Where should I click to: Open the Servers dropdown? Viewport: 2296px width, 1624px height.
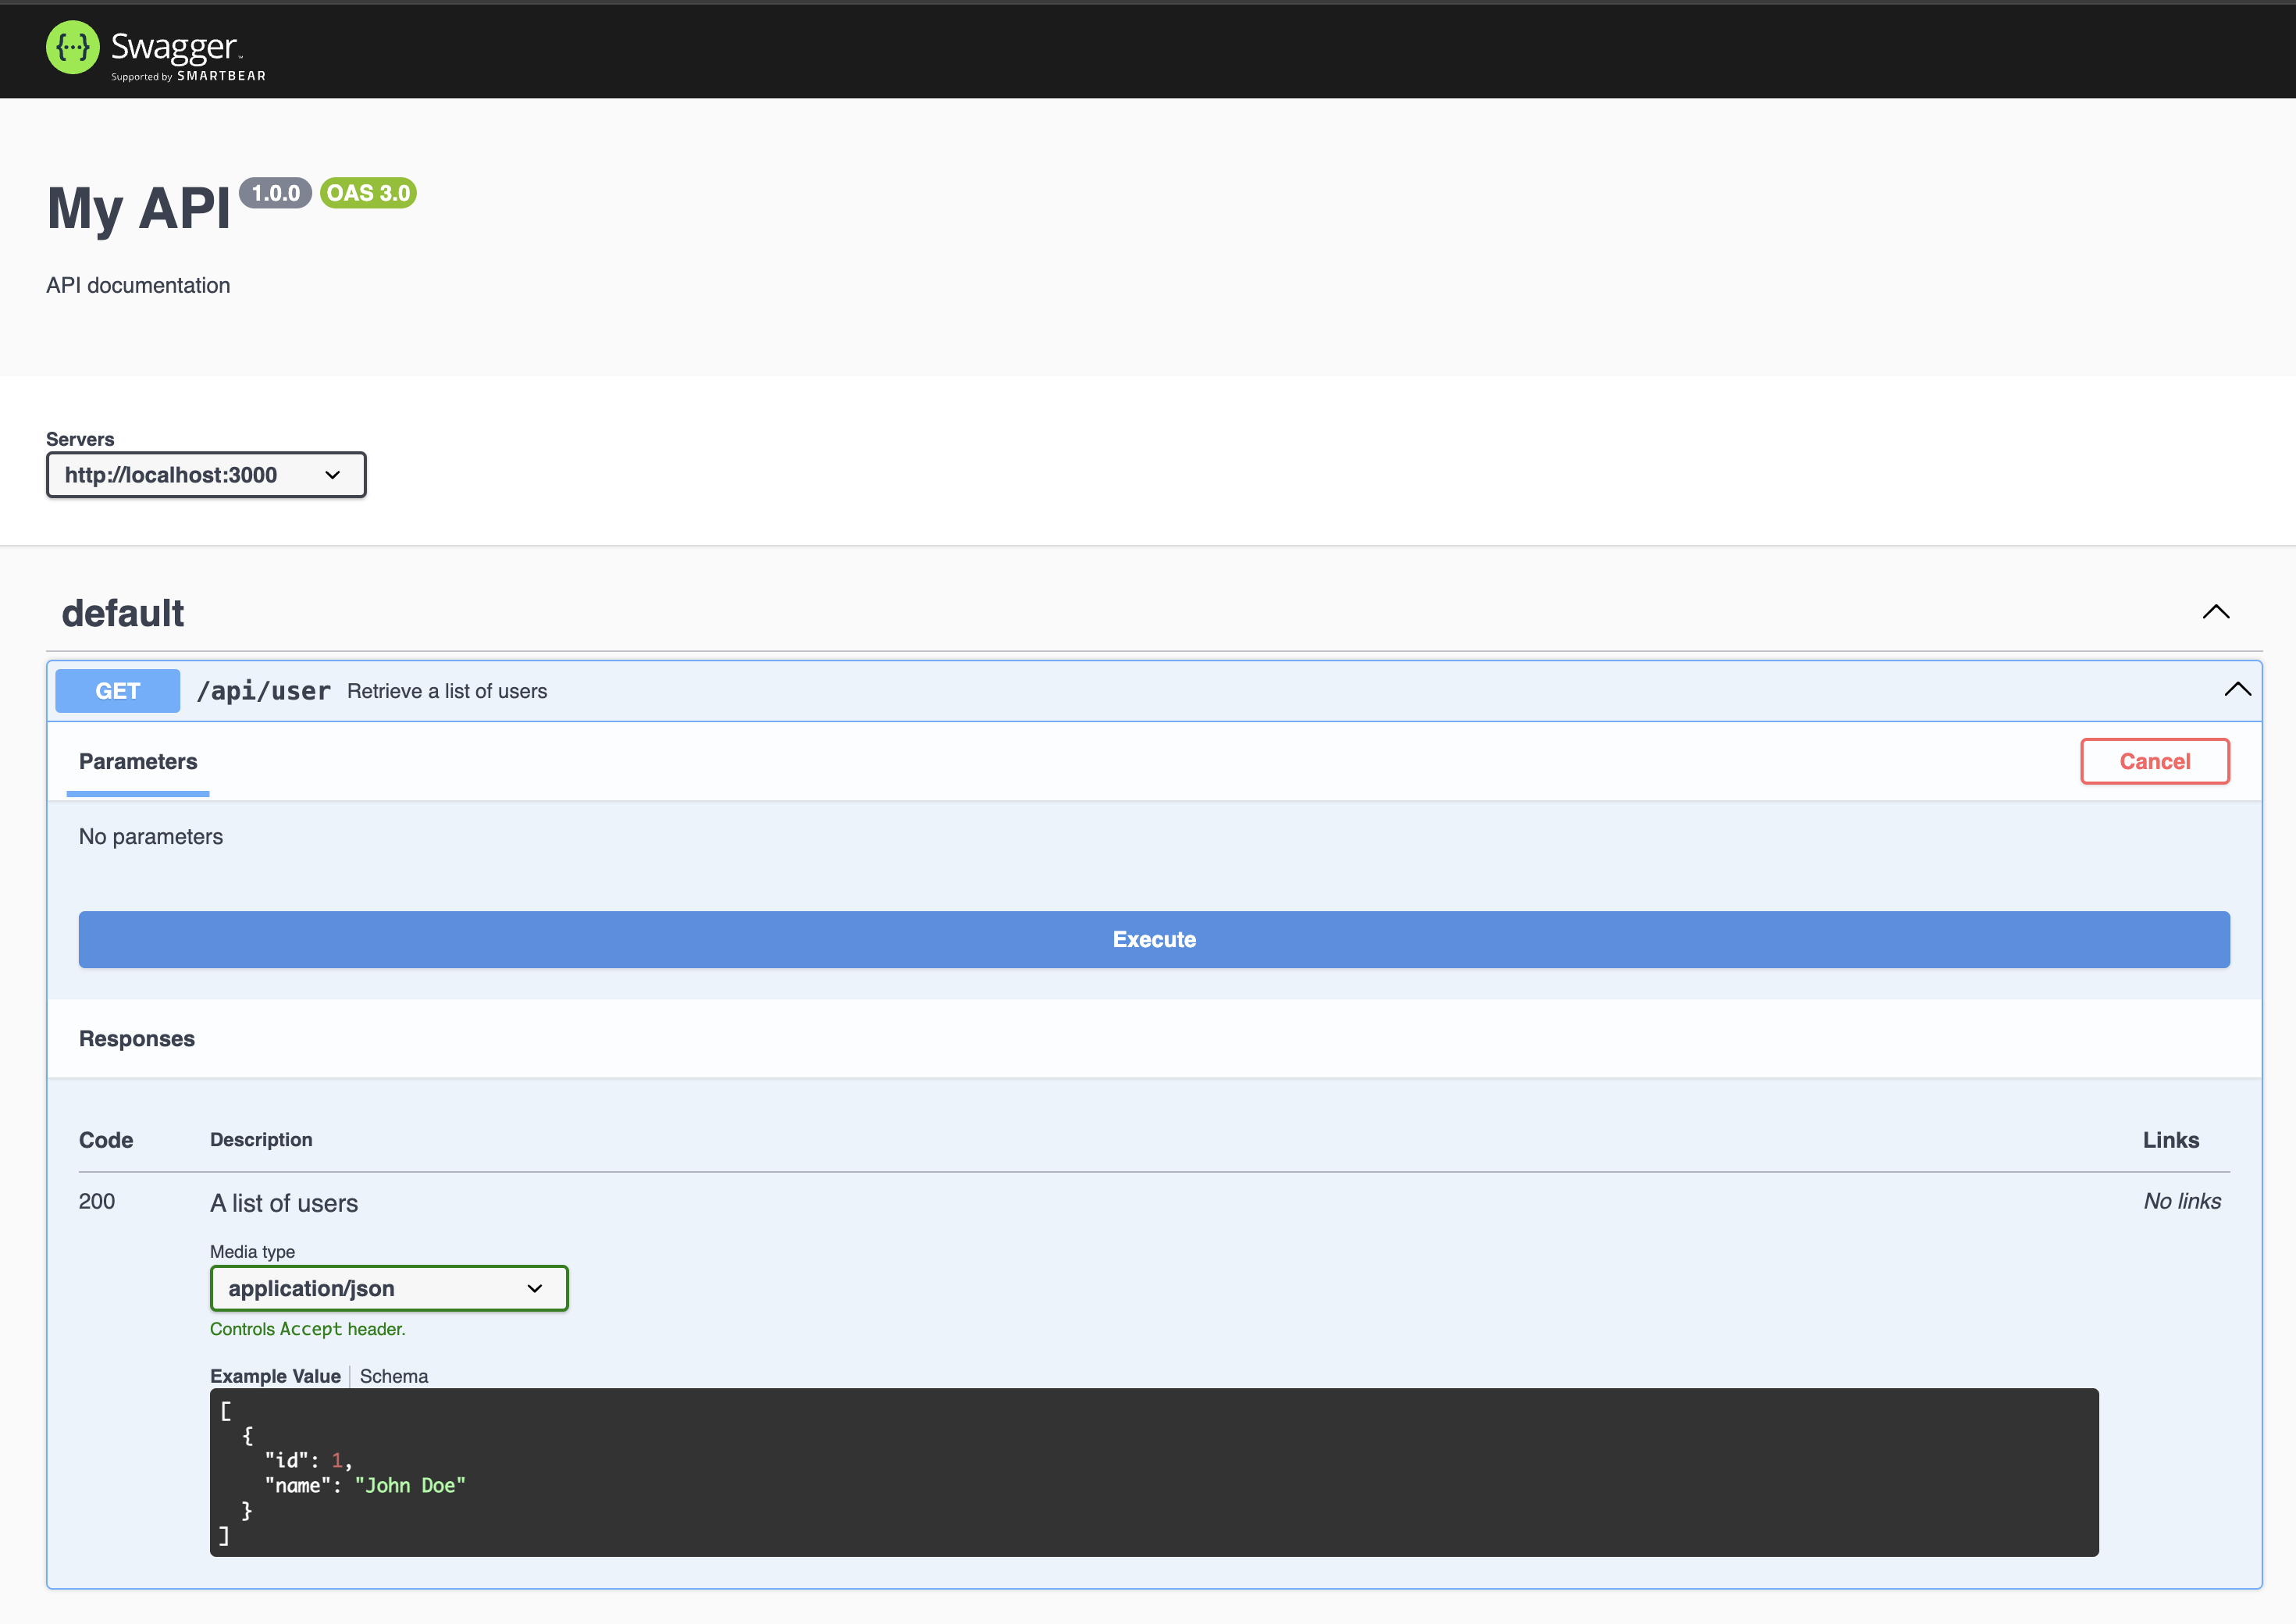coord(206,475)
